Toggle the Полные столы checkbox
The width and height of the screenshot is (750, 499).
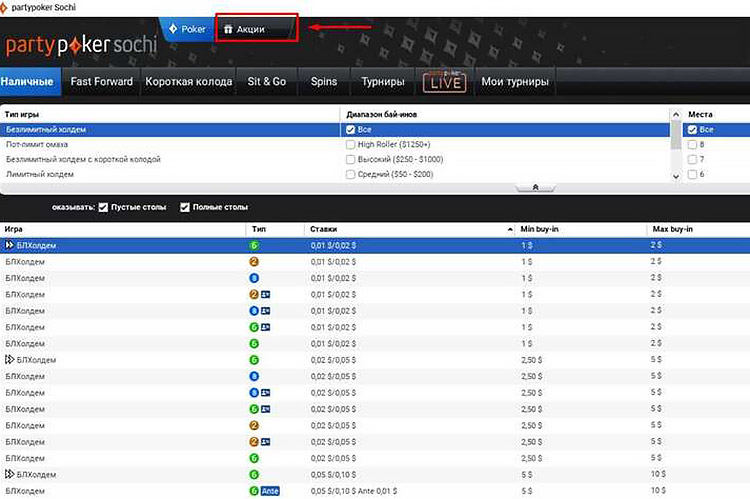(x=185, y=207)
